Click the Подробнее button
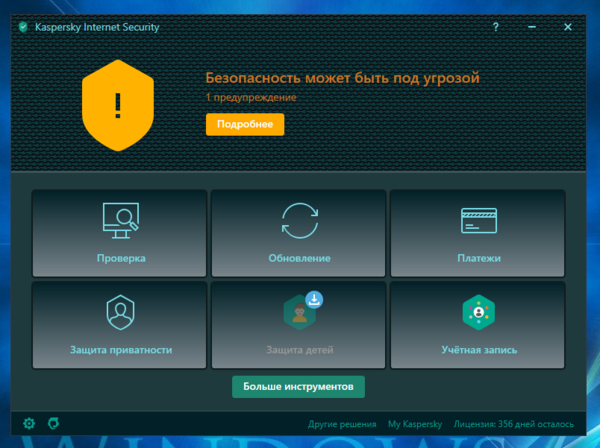The height and width of the screenshot is (448, 600). (x=245, y=124)
